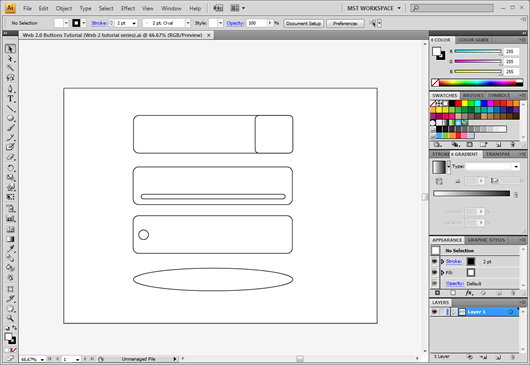Select the Type tool
530x365 pixels.
coord(10,99)
